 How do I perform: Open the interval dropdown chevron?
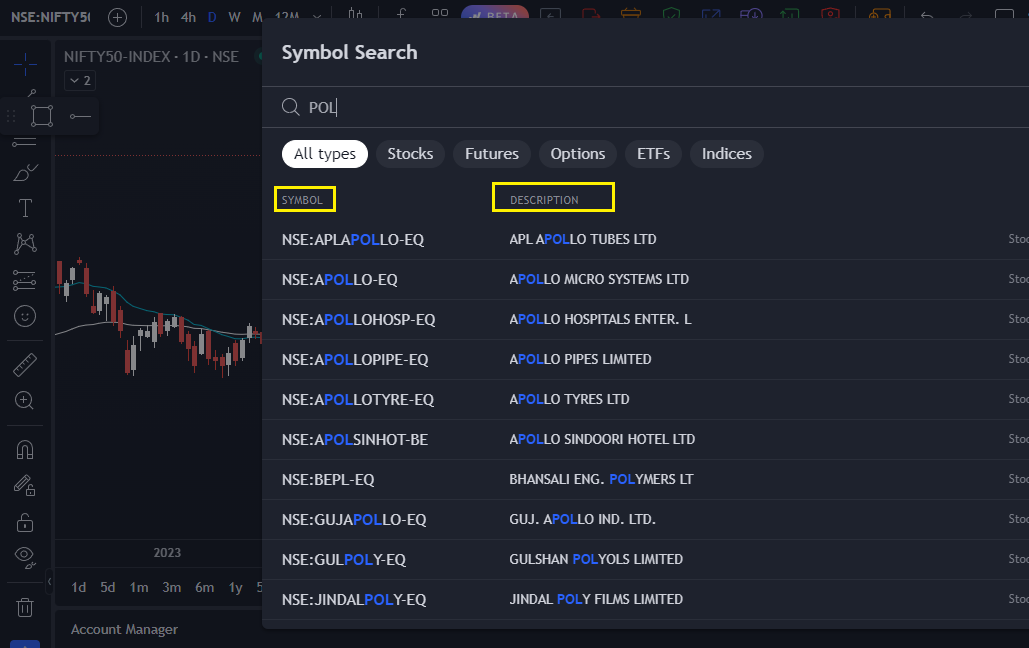[317, 17]
